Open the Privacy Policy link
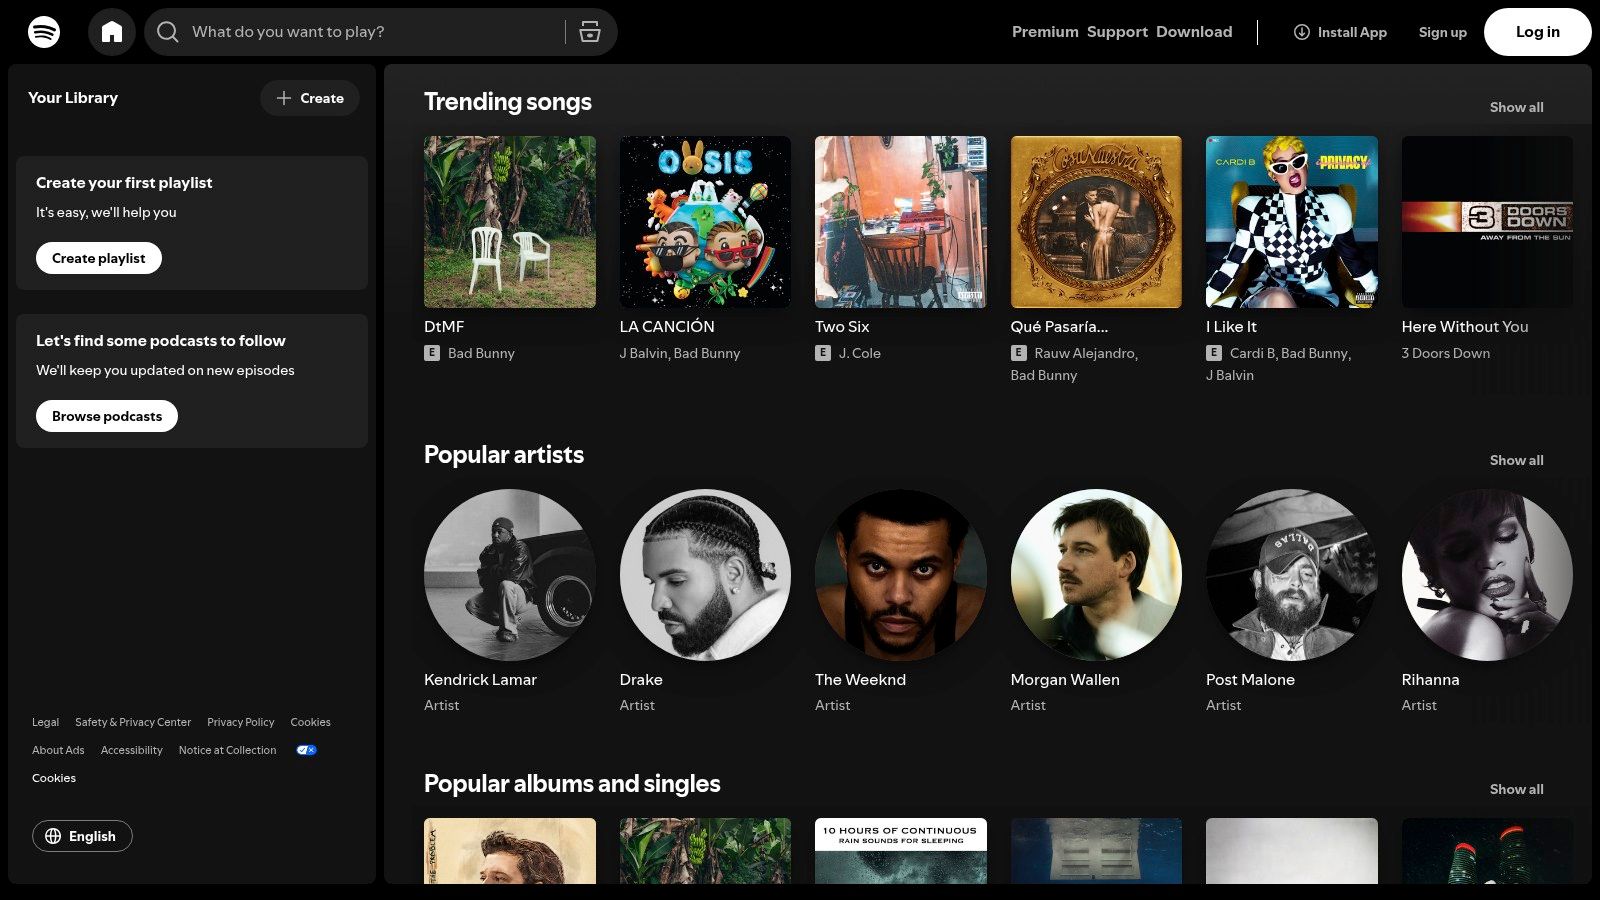The width and height of the screenshot is (1600, 900). [x=241, y=722]
